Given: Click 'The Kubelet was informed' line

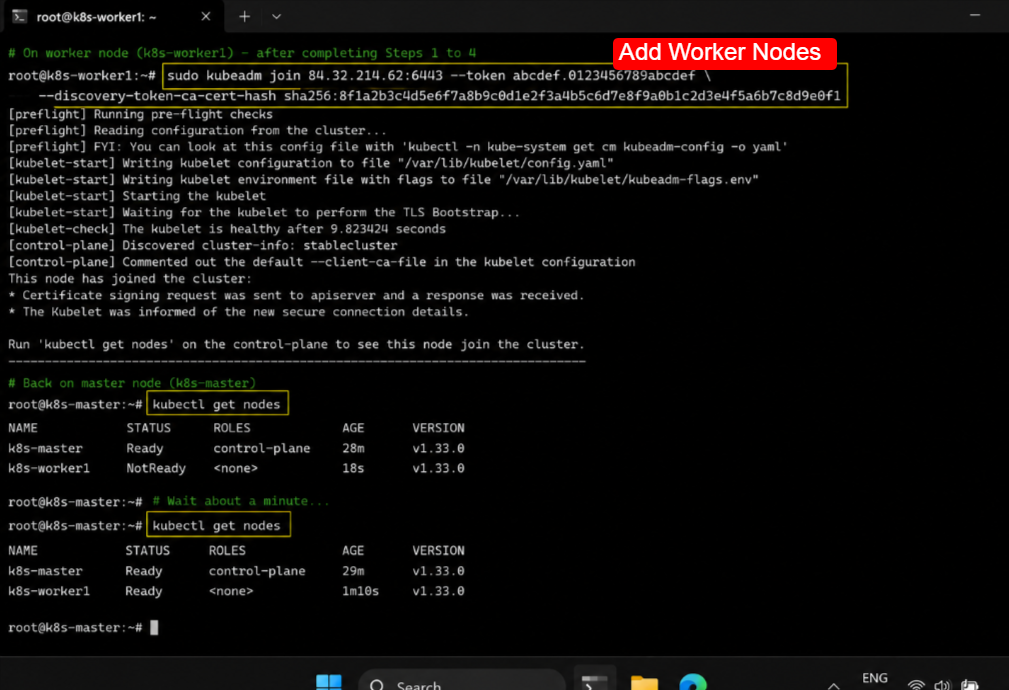Looking at the screenshot, I should point(238,312).
